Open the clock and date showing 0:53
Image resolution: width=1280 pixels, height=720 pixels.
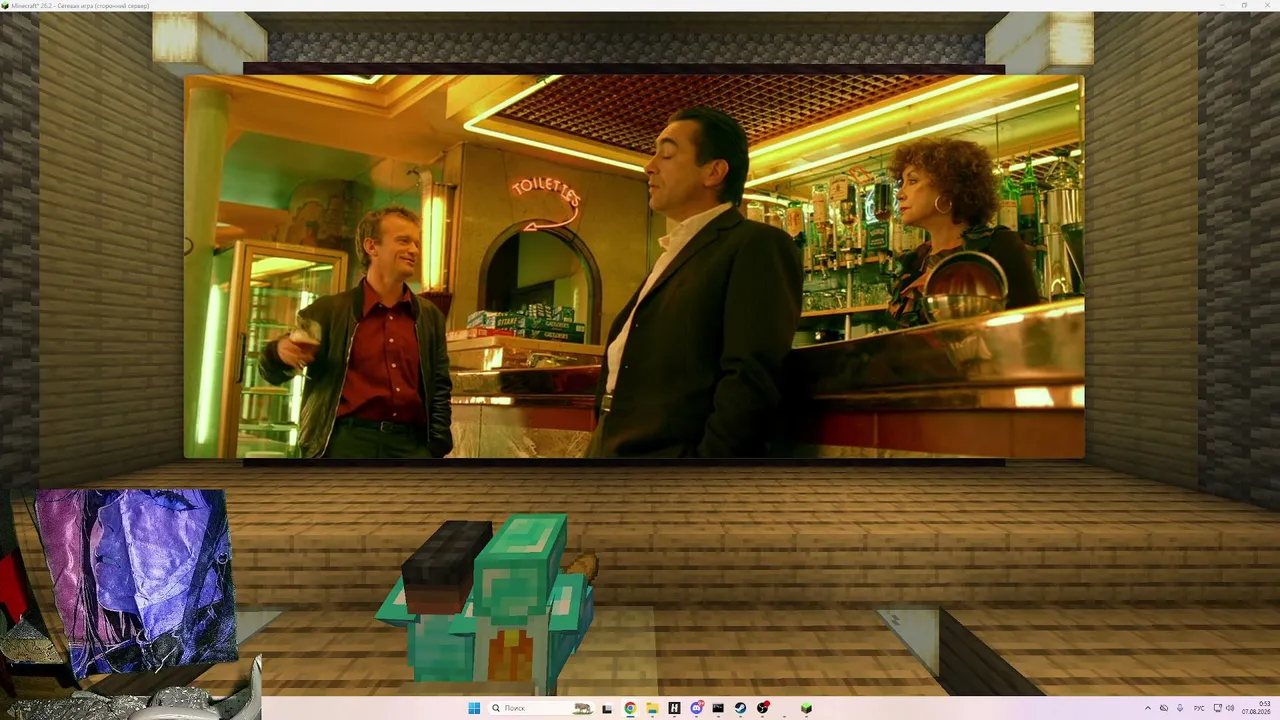1256,708
